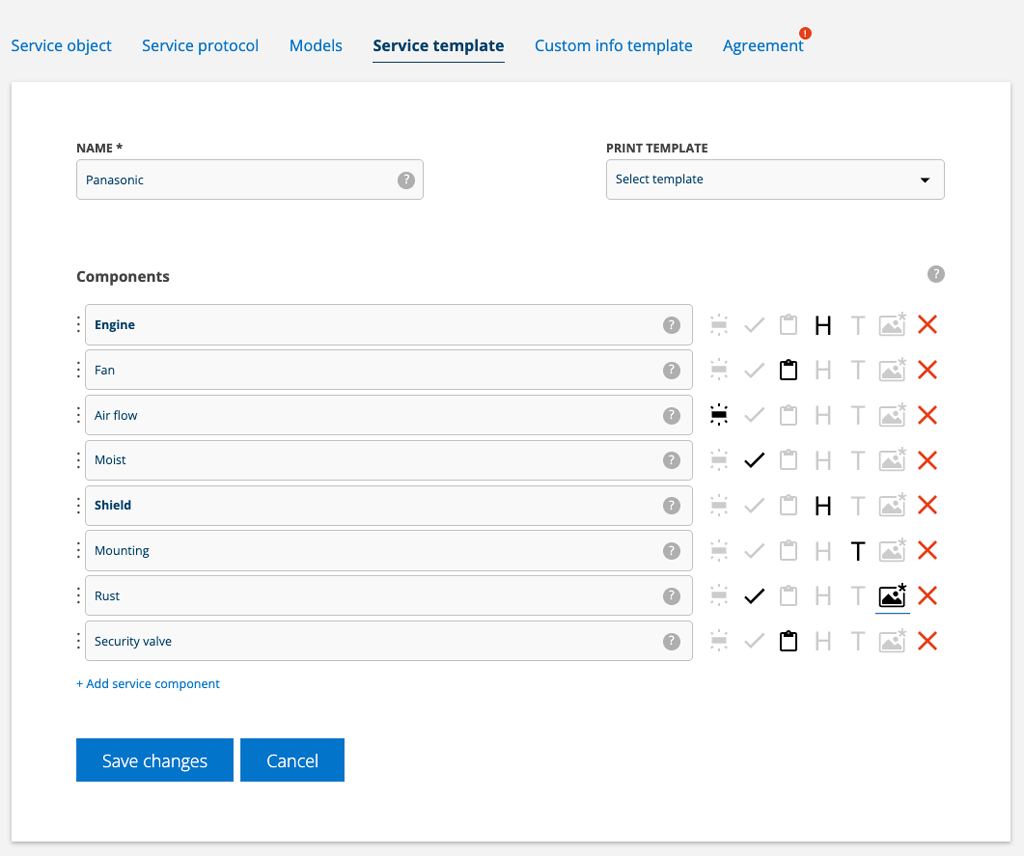The width and height of the screenshot is (1024, 856).
Task: Open the Service object tab
Action: click(x=61, y=46)
